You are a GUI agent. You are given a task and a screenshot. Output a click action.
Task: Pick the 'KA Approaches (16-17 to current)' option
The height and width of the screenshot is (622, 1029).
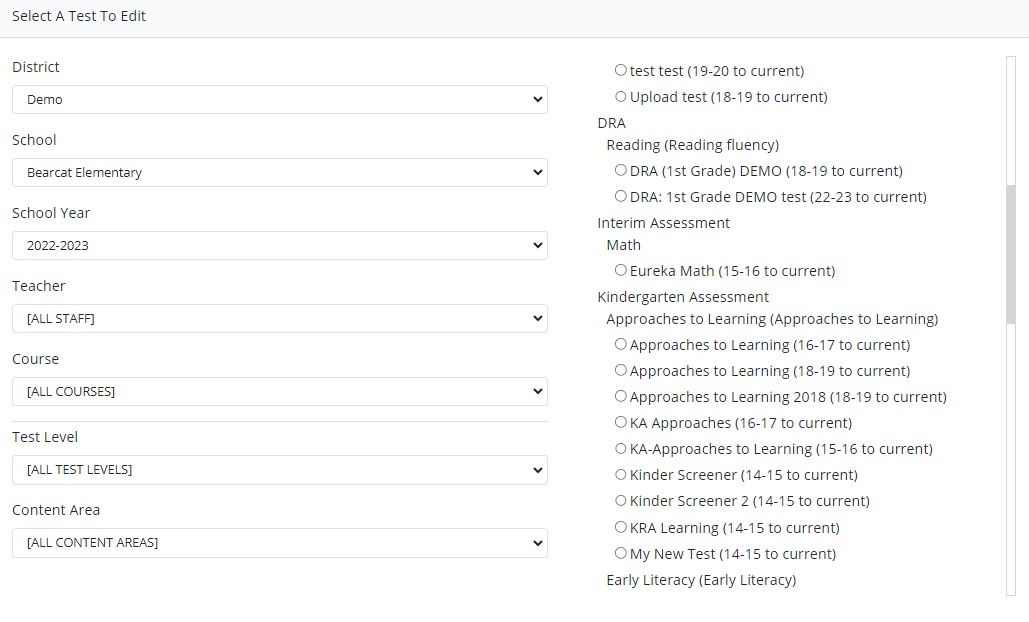(621, 423)
